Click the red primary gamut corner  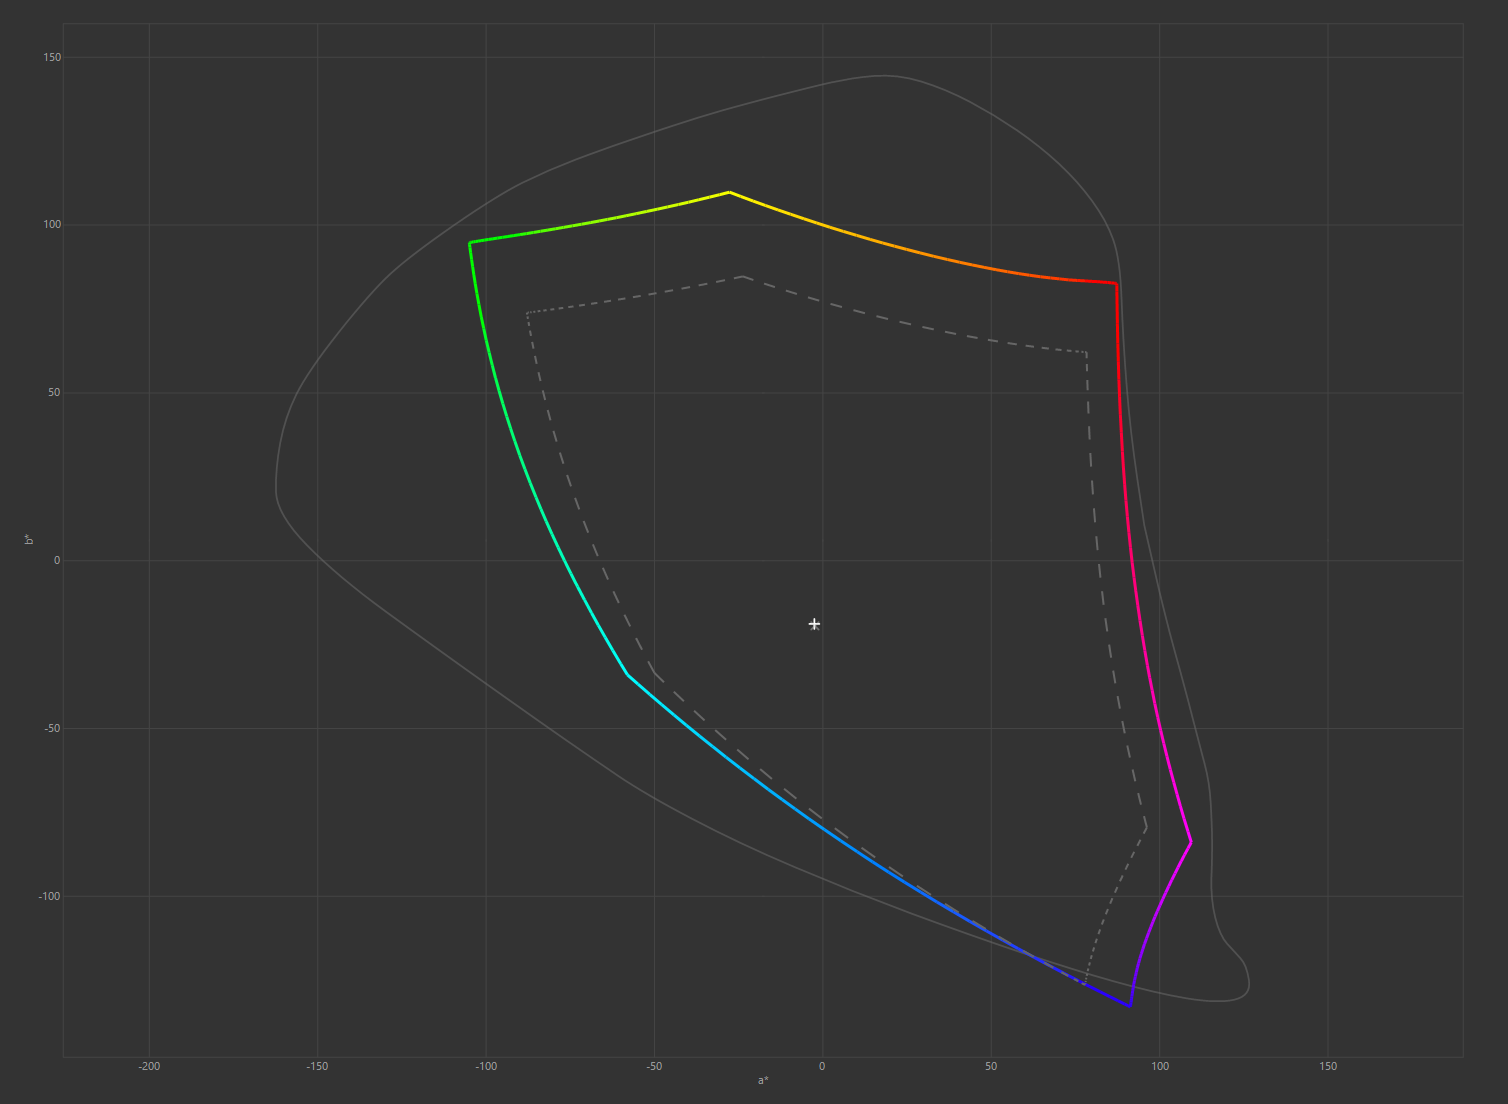pos(1116,284)
